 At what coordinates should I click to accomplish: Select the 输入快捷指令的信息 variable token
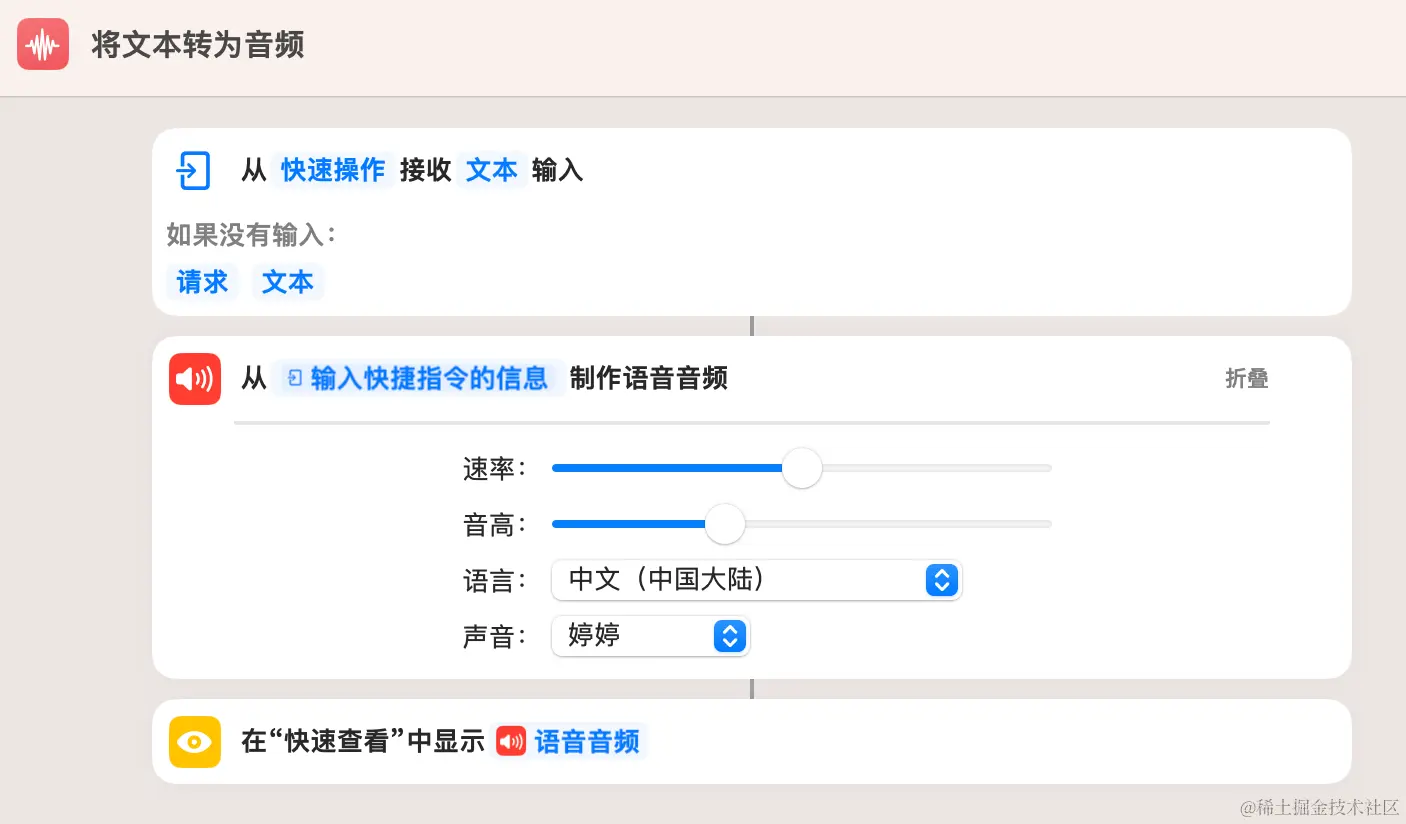tap(418, 378)
